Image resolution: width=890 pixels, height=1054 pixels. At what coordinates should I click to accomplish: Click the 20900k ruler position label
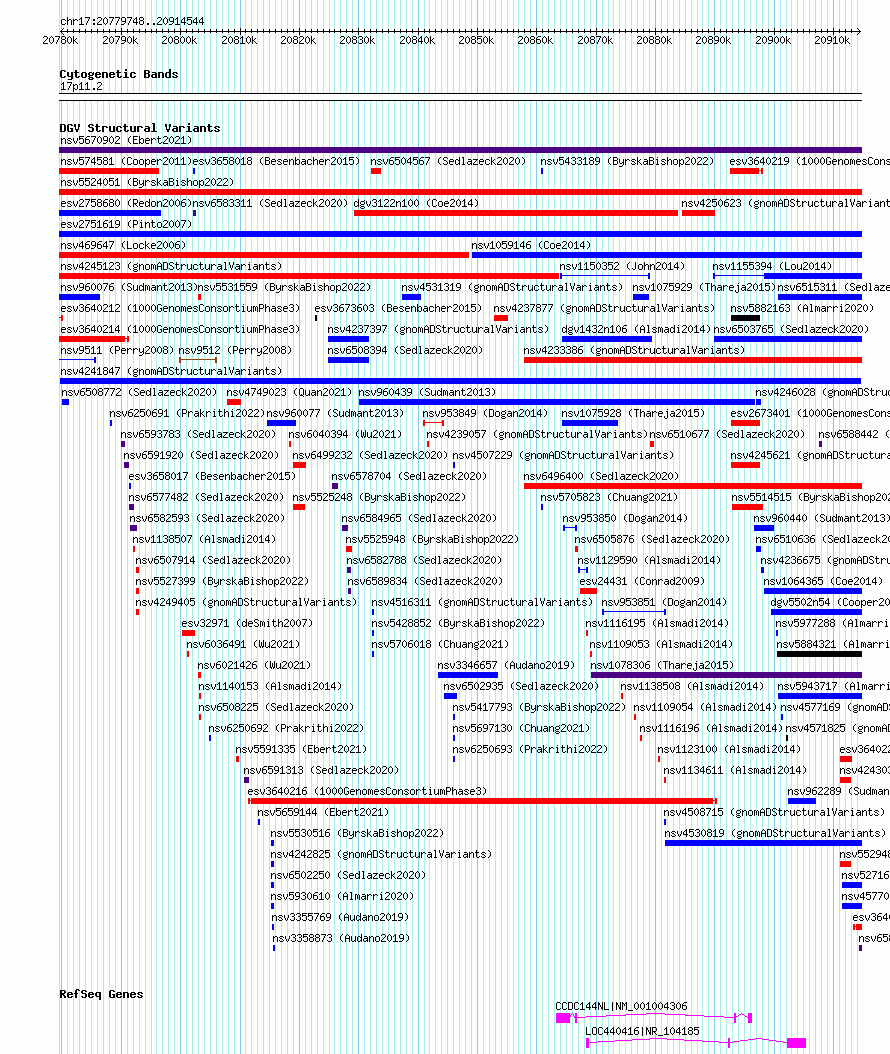[x=773, y=40]
